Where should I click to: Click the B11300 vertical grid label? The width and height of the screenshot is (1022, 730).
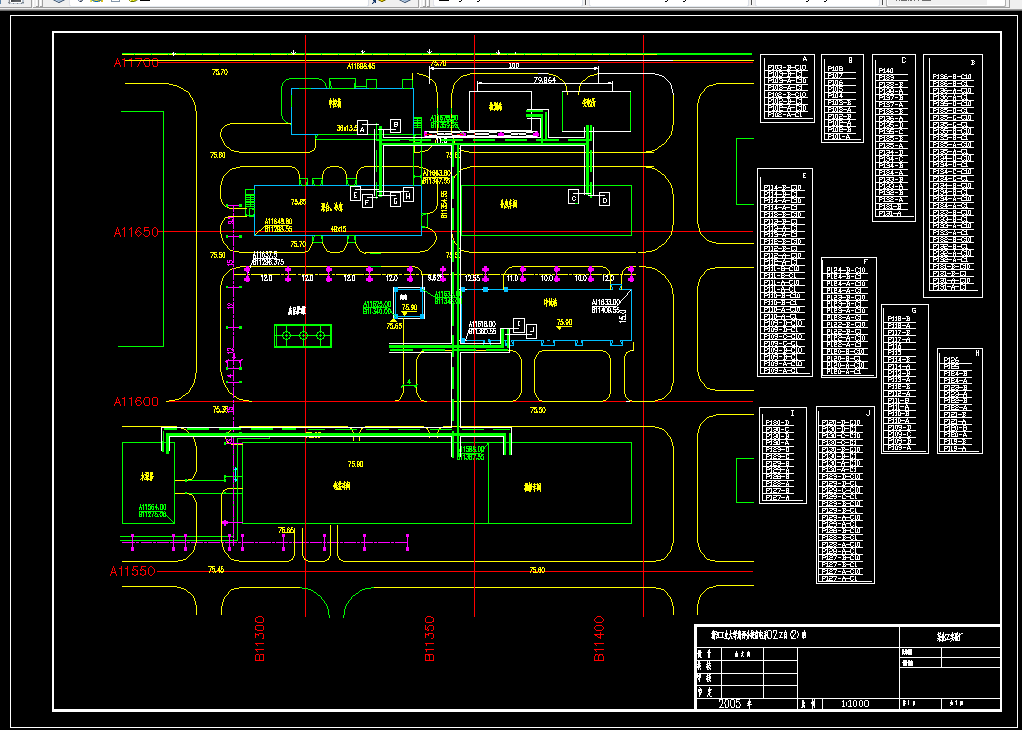259,639
